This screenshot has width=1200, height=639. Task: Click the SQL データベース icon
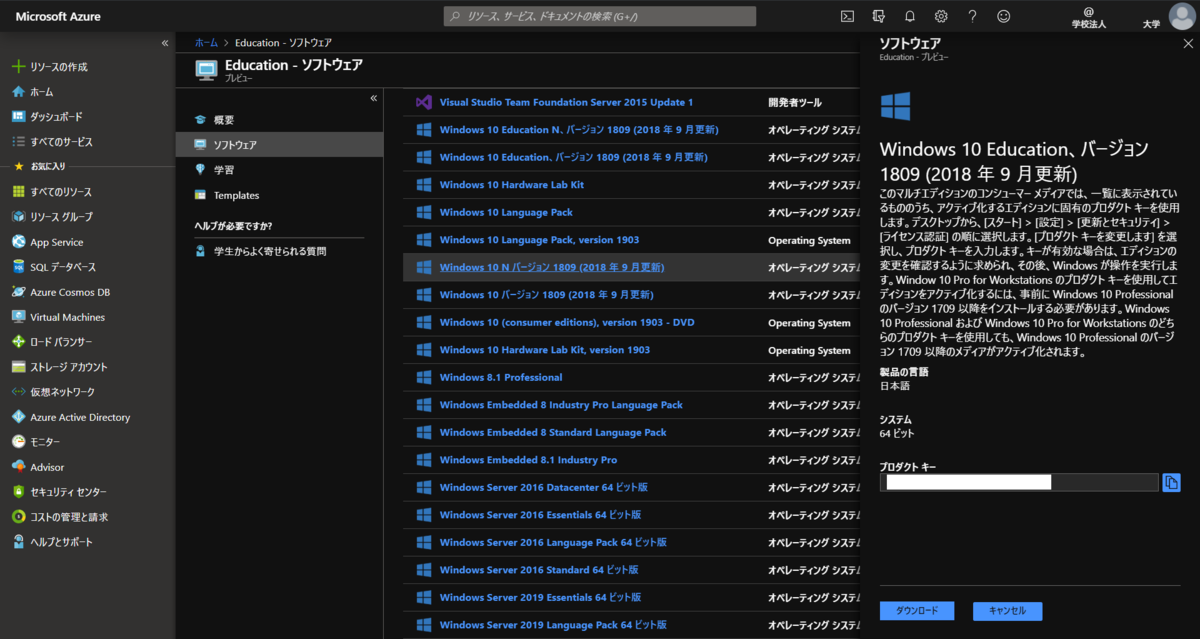[x=18, y=267]
